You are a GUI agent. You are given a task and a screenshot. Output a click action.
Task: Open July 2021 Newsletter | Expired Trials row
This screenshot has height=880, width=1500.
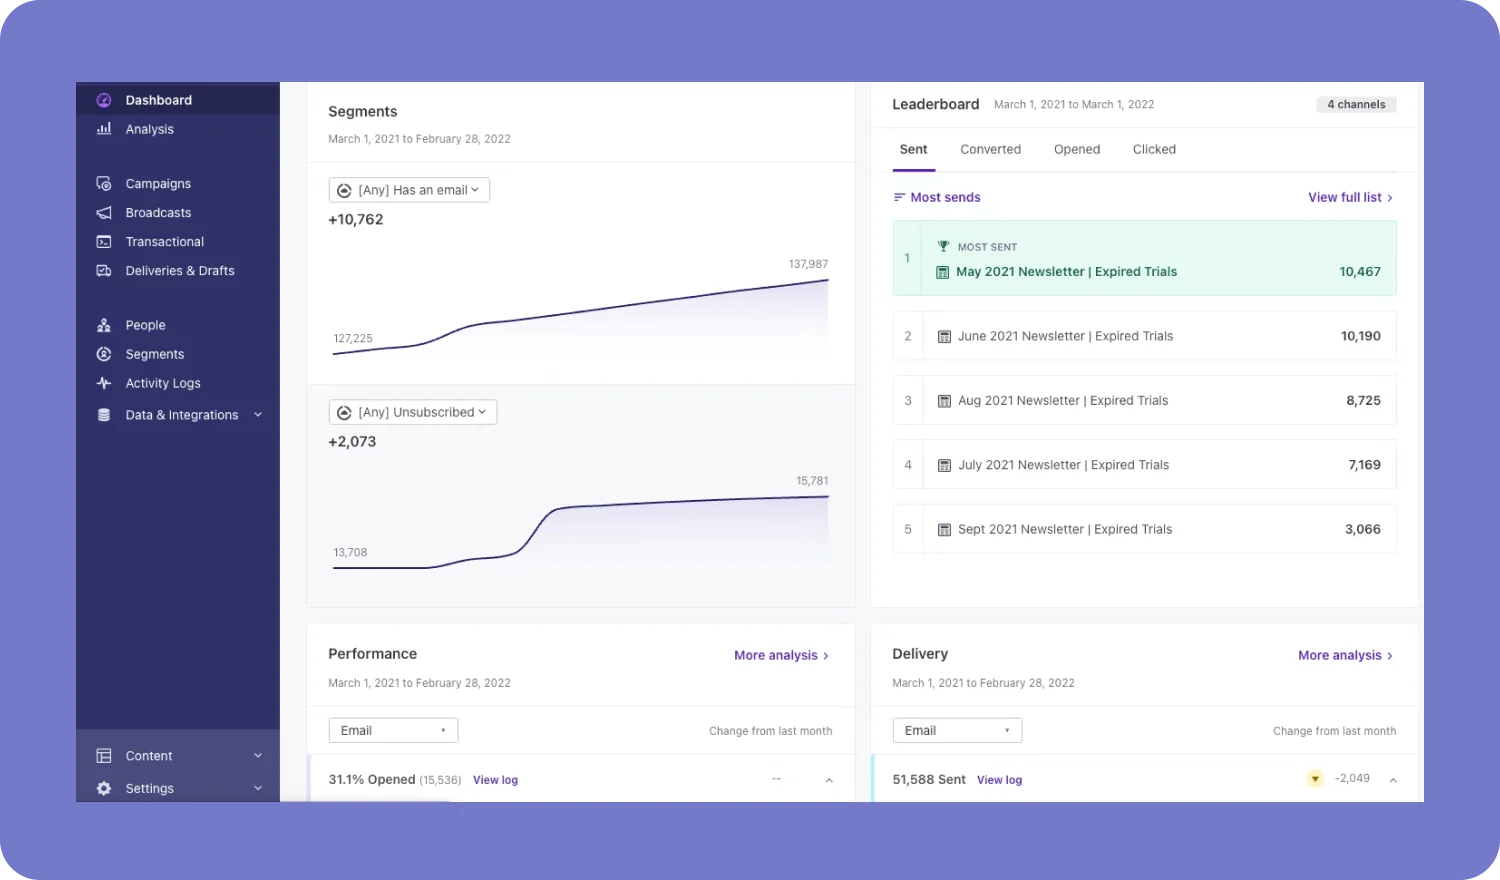(1144, 465)
